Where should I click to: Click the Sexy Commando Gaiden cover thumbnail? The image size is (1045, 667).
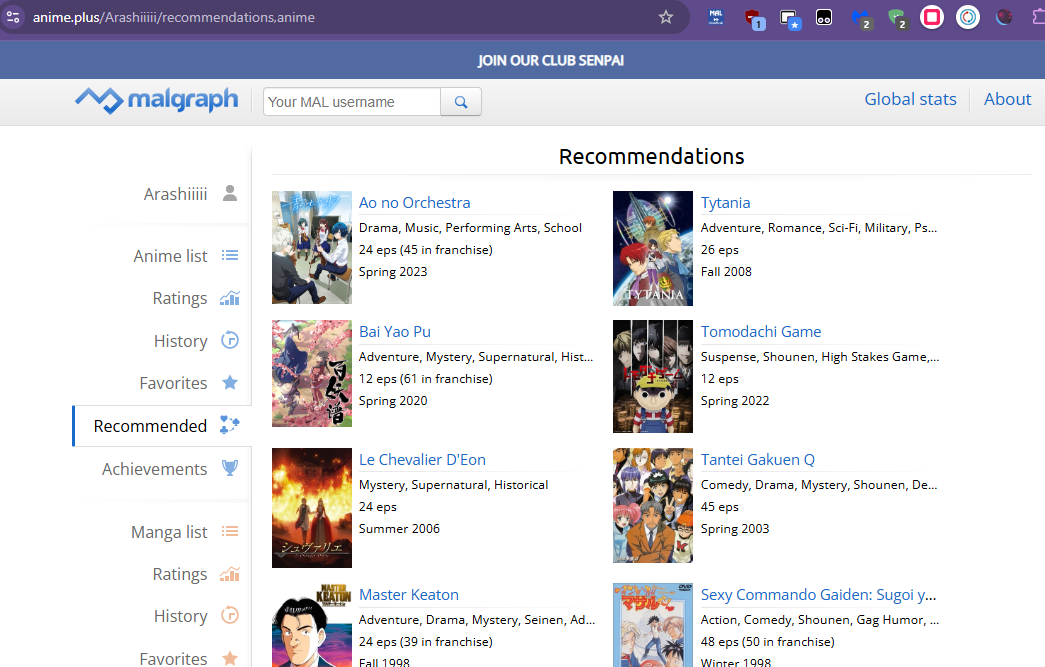click(x=652, y=625)
